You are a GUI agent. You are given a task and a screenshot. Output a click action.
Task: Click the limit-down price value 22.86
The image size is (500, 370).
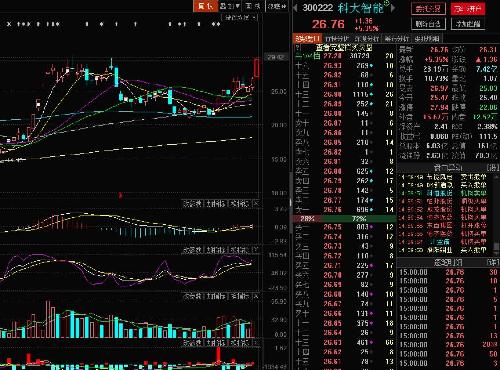coord(488,107)
